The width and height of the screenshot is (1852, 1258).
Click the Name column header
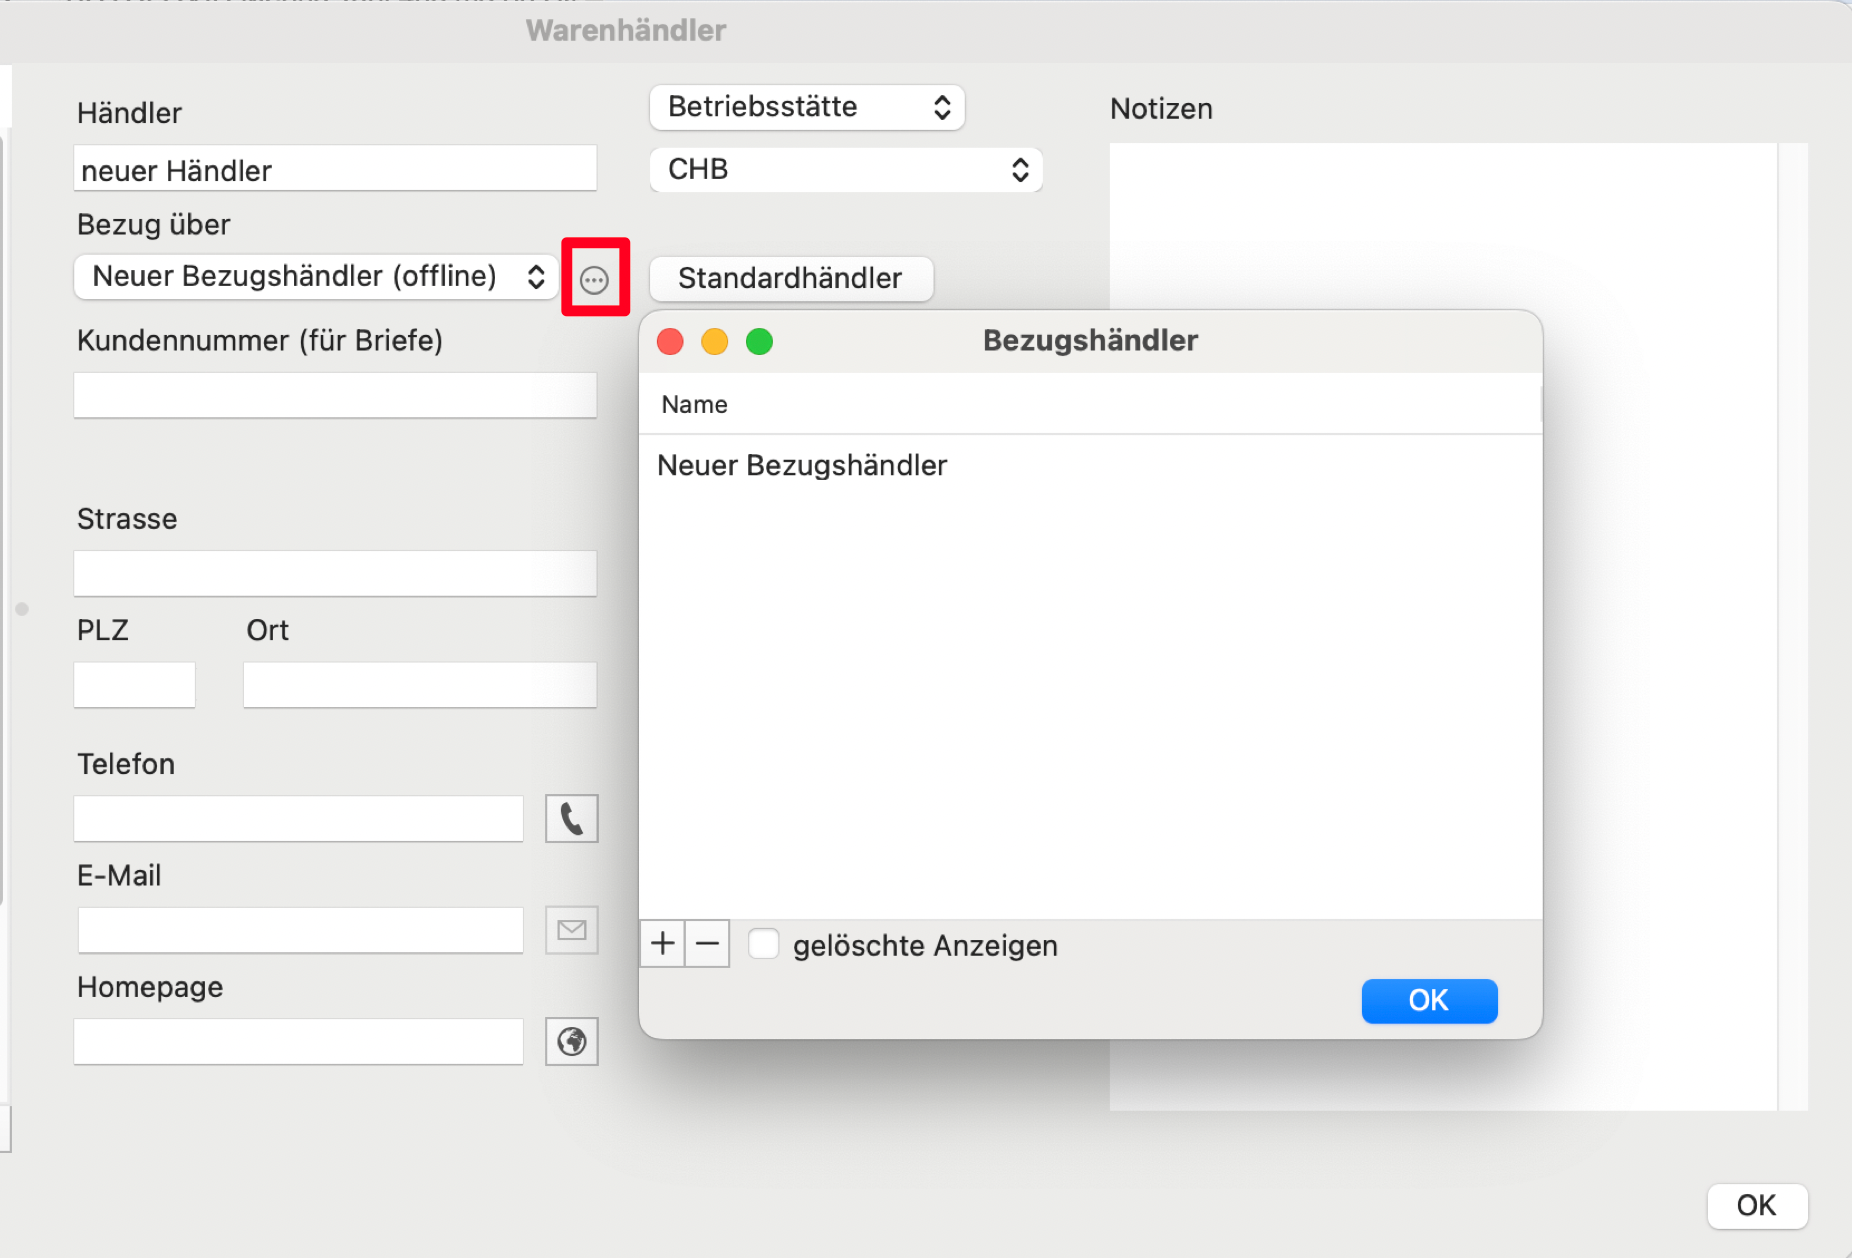point(1090,405)
